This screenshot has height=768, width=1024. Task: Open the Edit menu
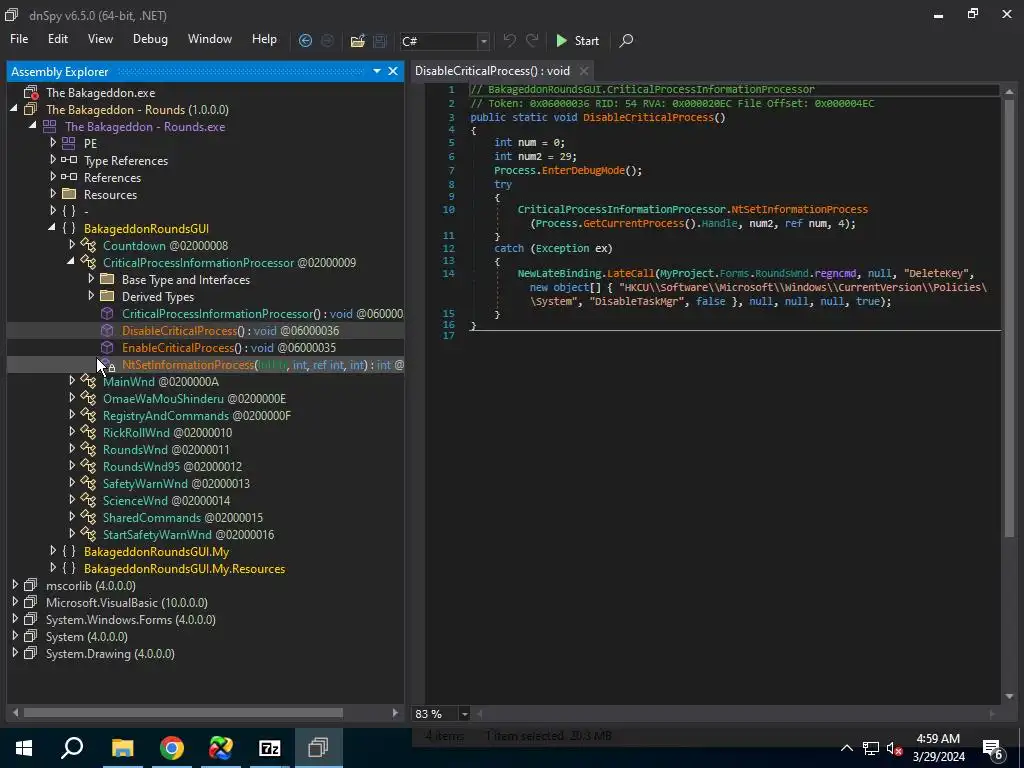57,39
